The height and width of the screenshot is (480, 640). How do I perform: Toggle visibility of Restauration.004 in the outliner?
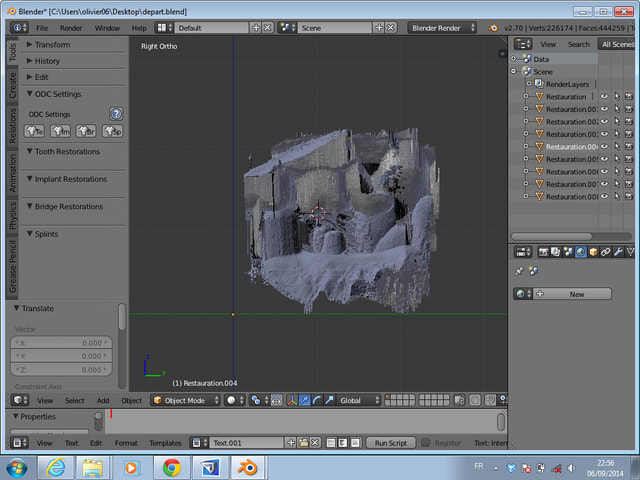pos(604,147)
